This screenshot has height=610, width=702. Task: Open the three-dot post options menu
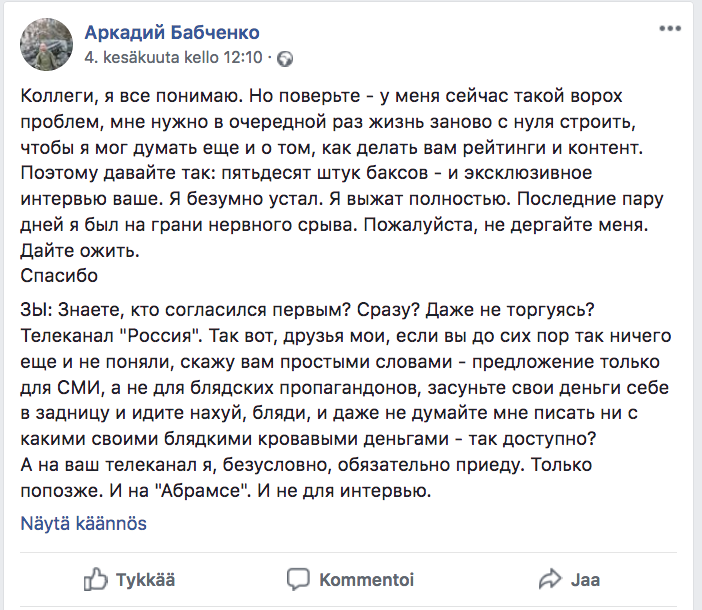[668, 29]
